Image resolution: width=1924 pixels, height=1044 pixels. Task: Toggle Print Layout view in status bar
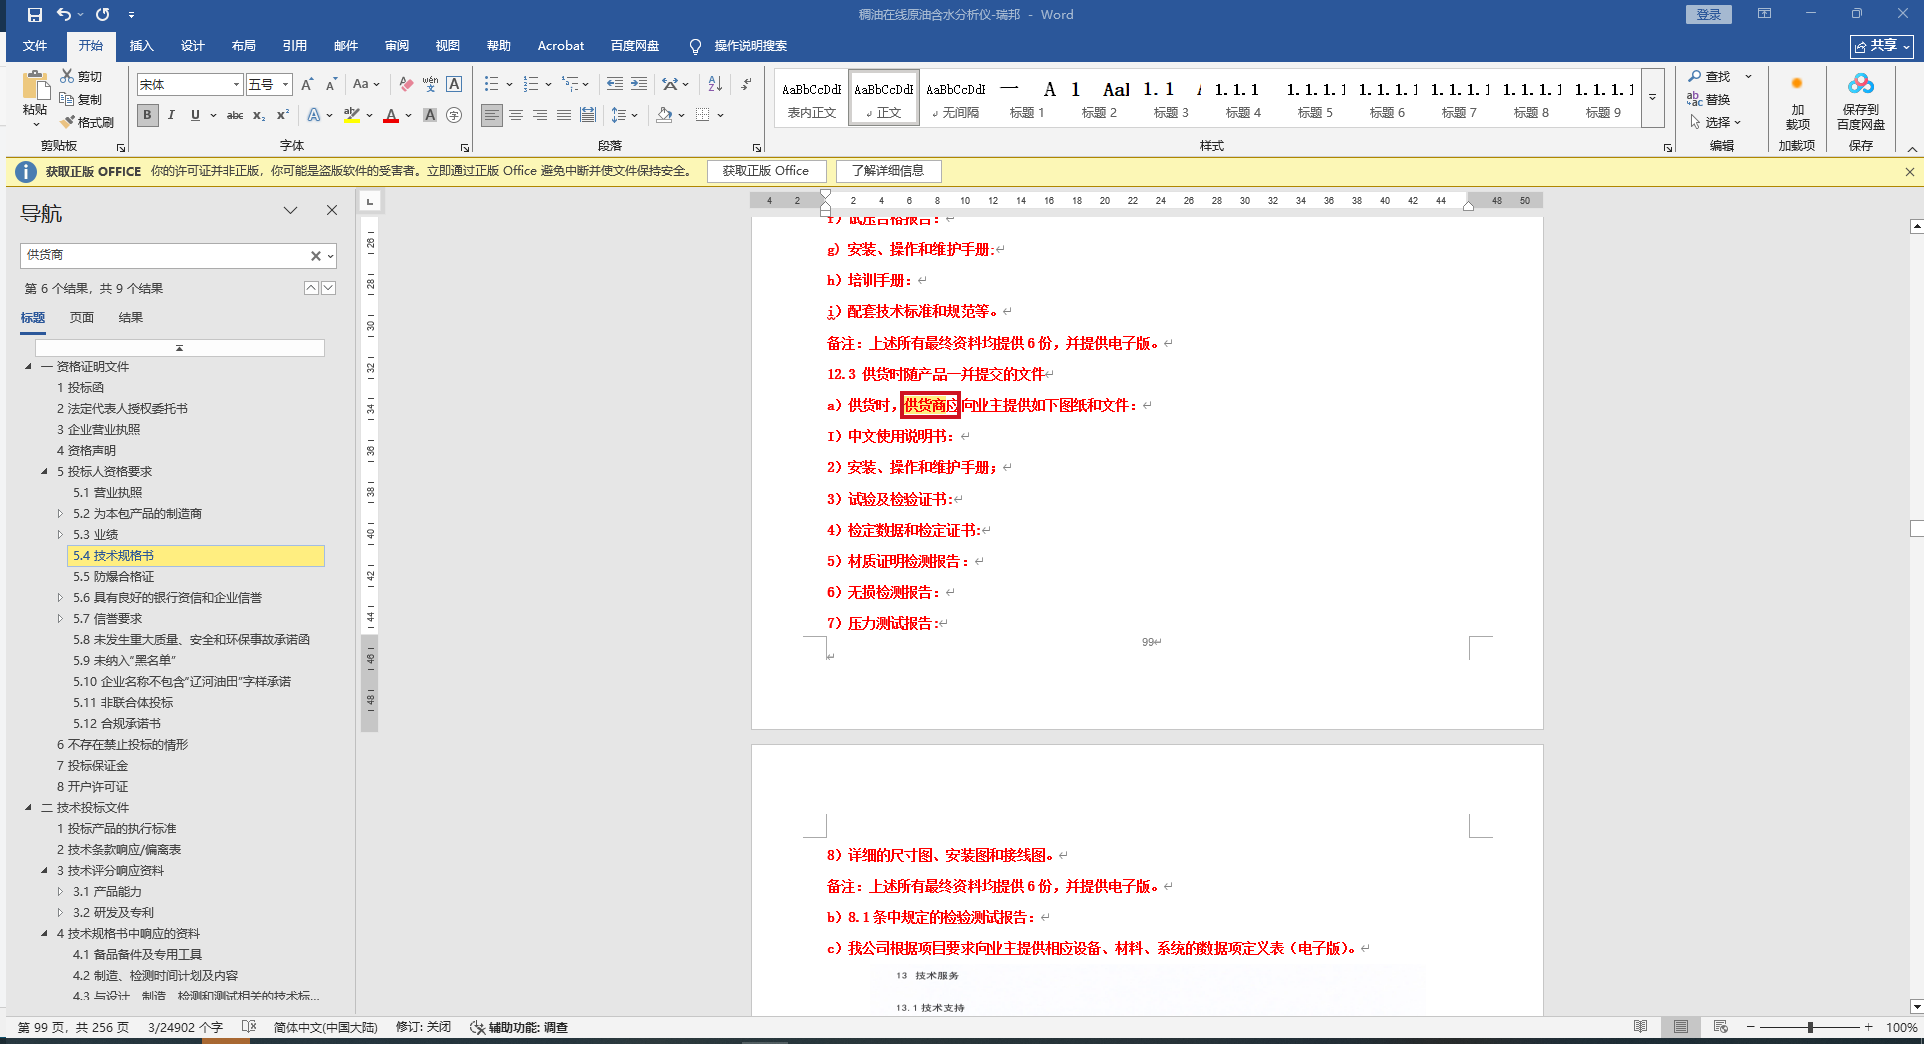[1681, 1027]
